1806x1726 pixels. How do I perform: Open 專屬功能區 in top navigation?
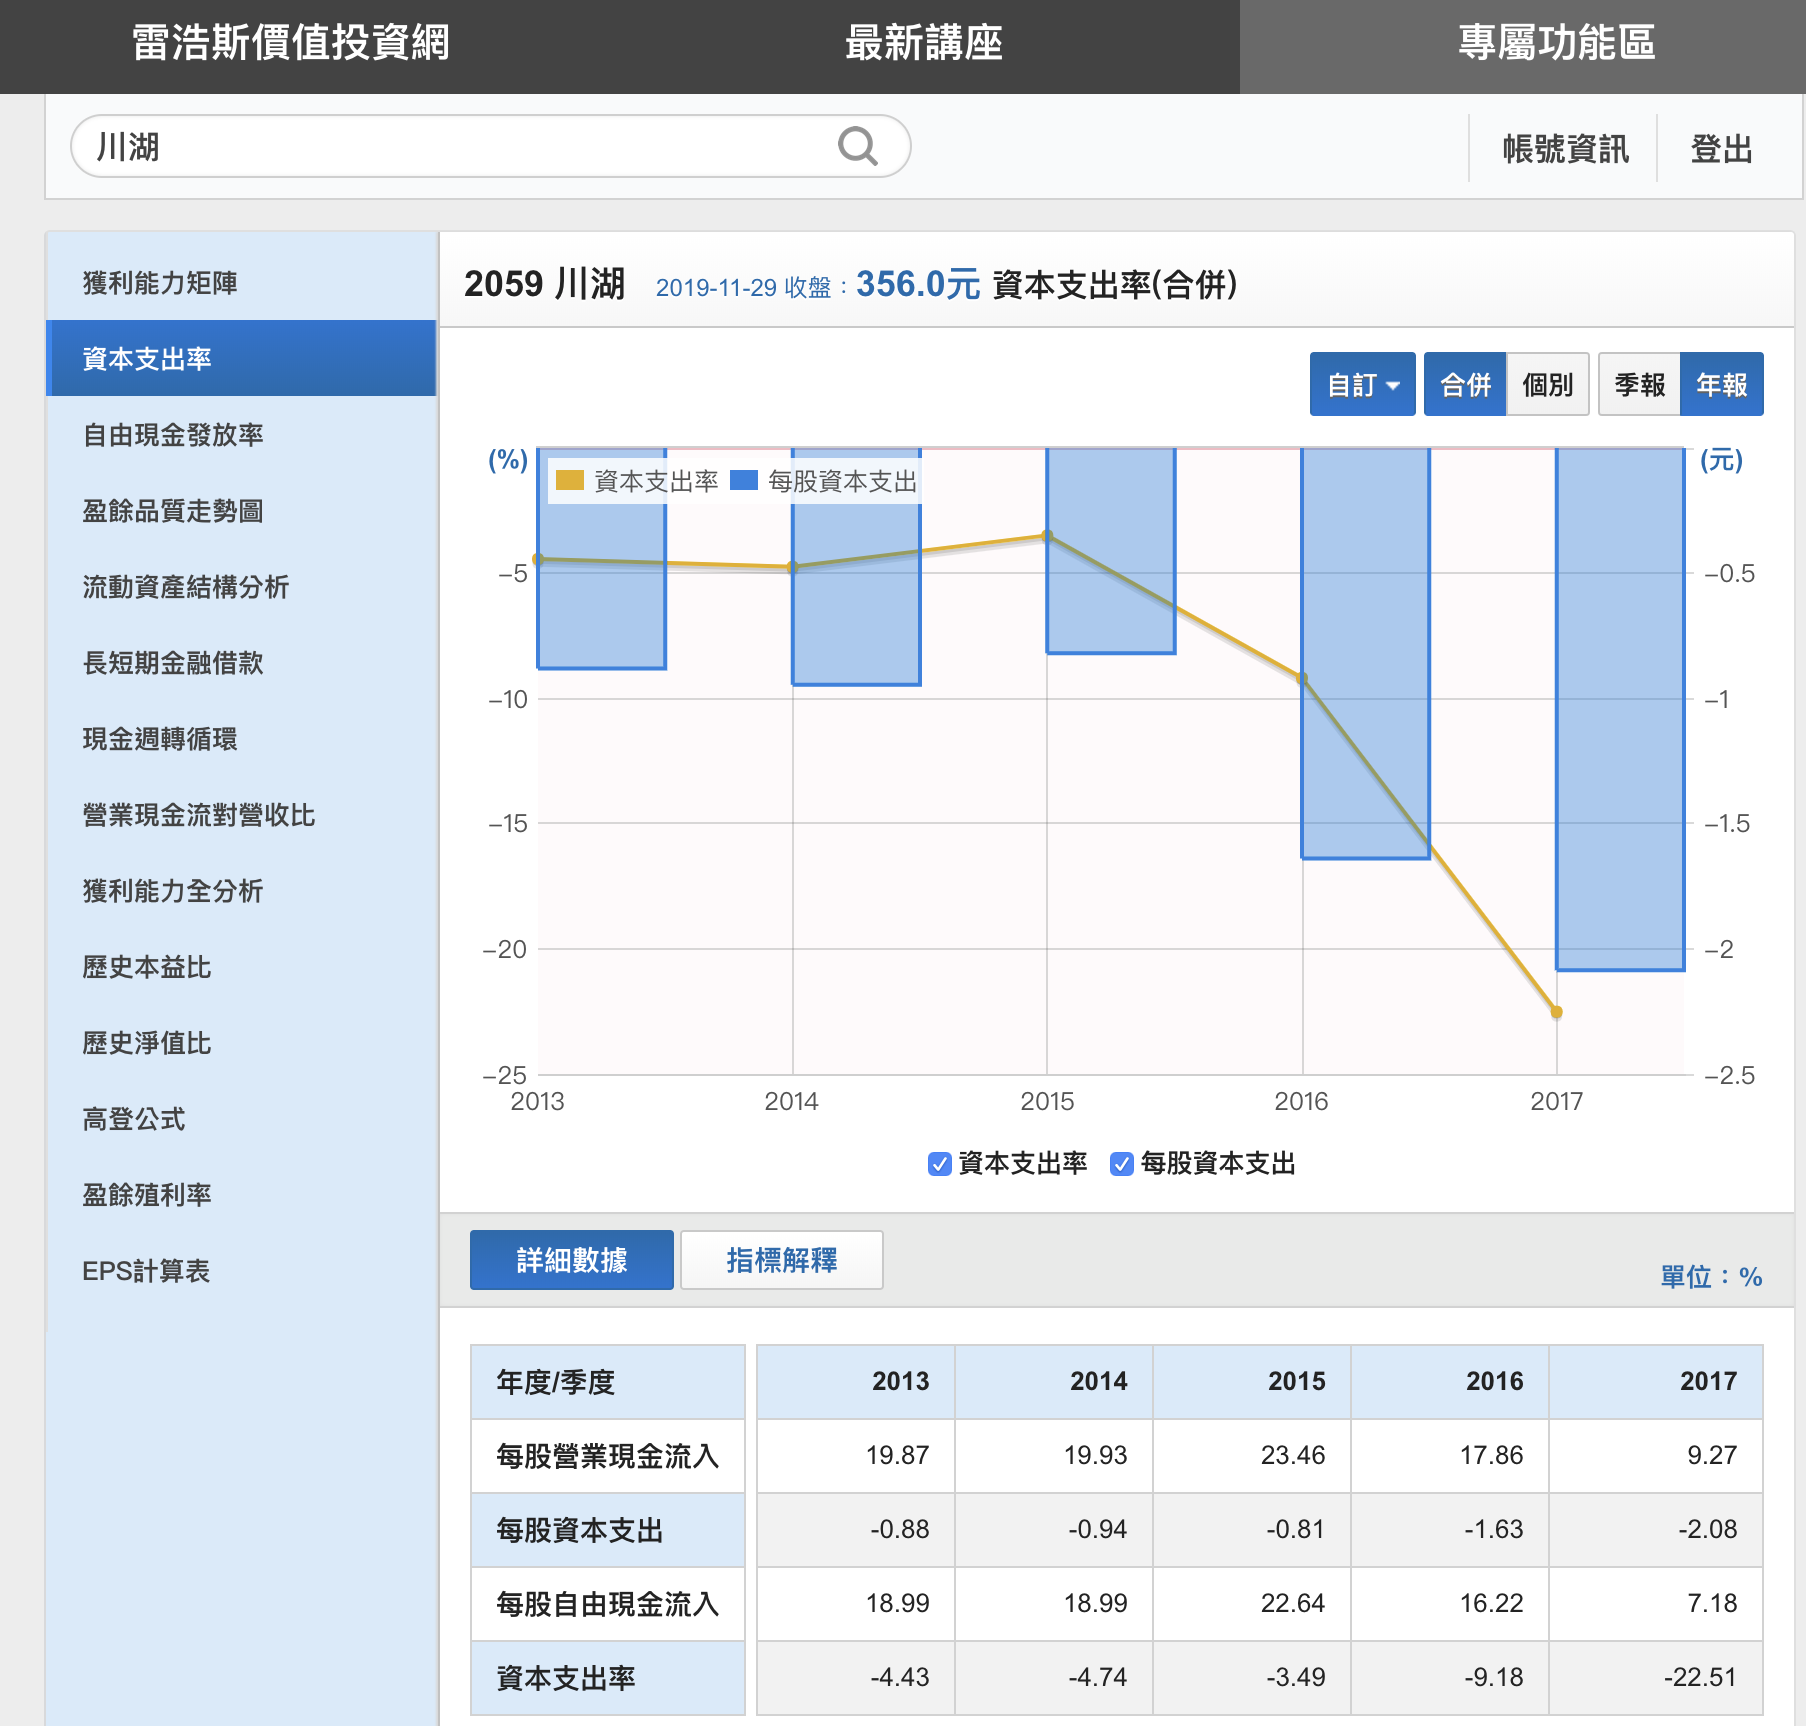pos(1556,44)
